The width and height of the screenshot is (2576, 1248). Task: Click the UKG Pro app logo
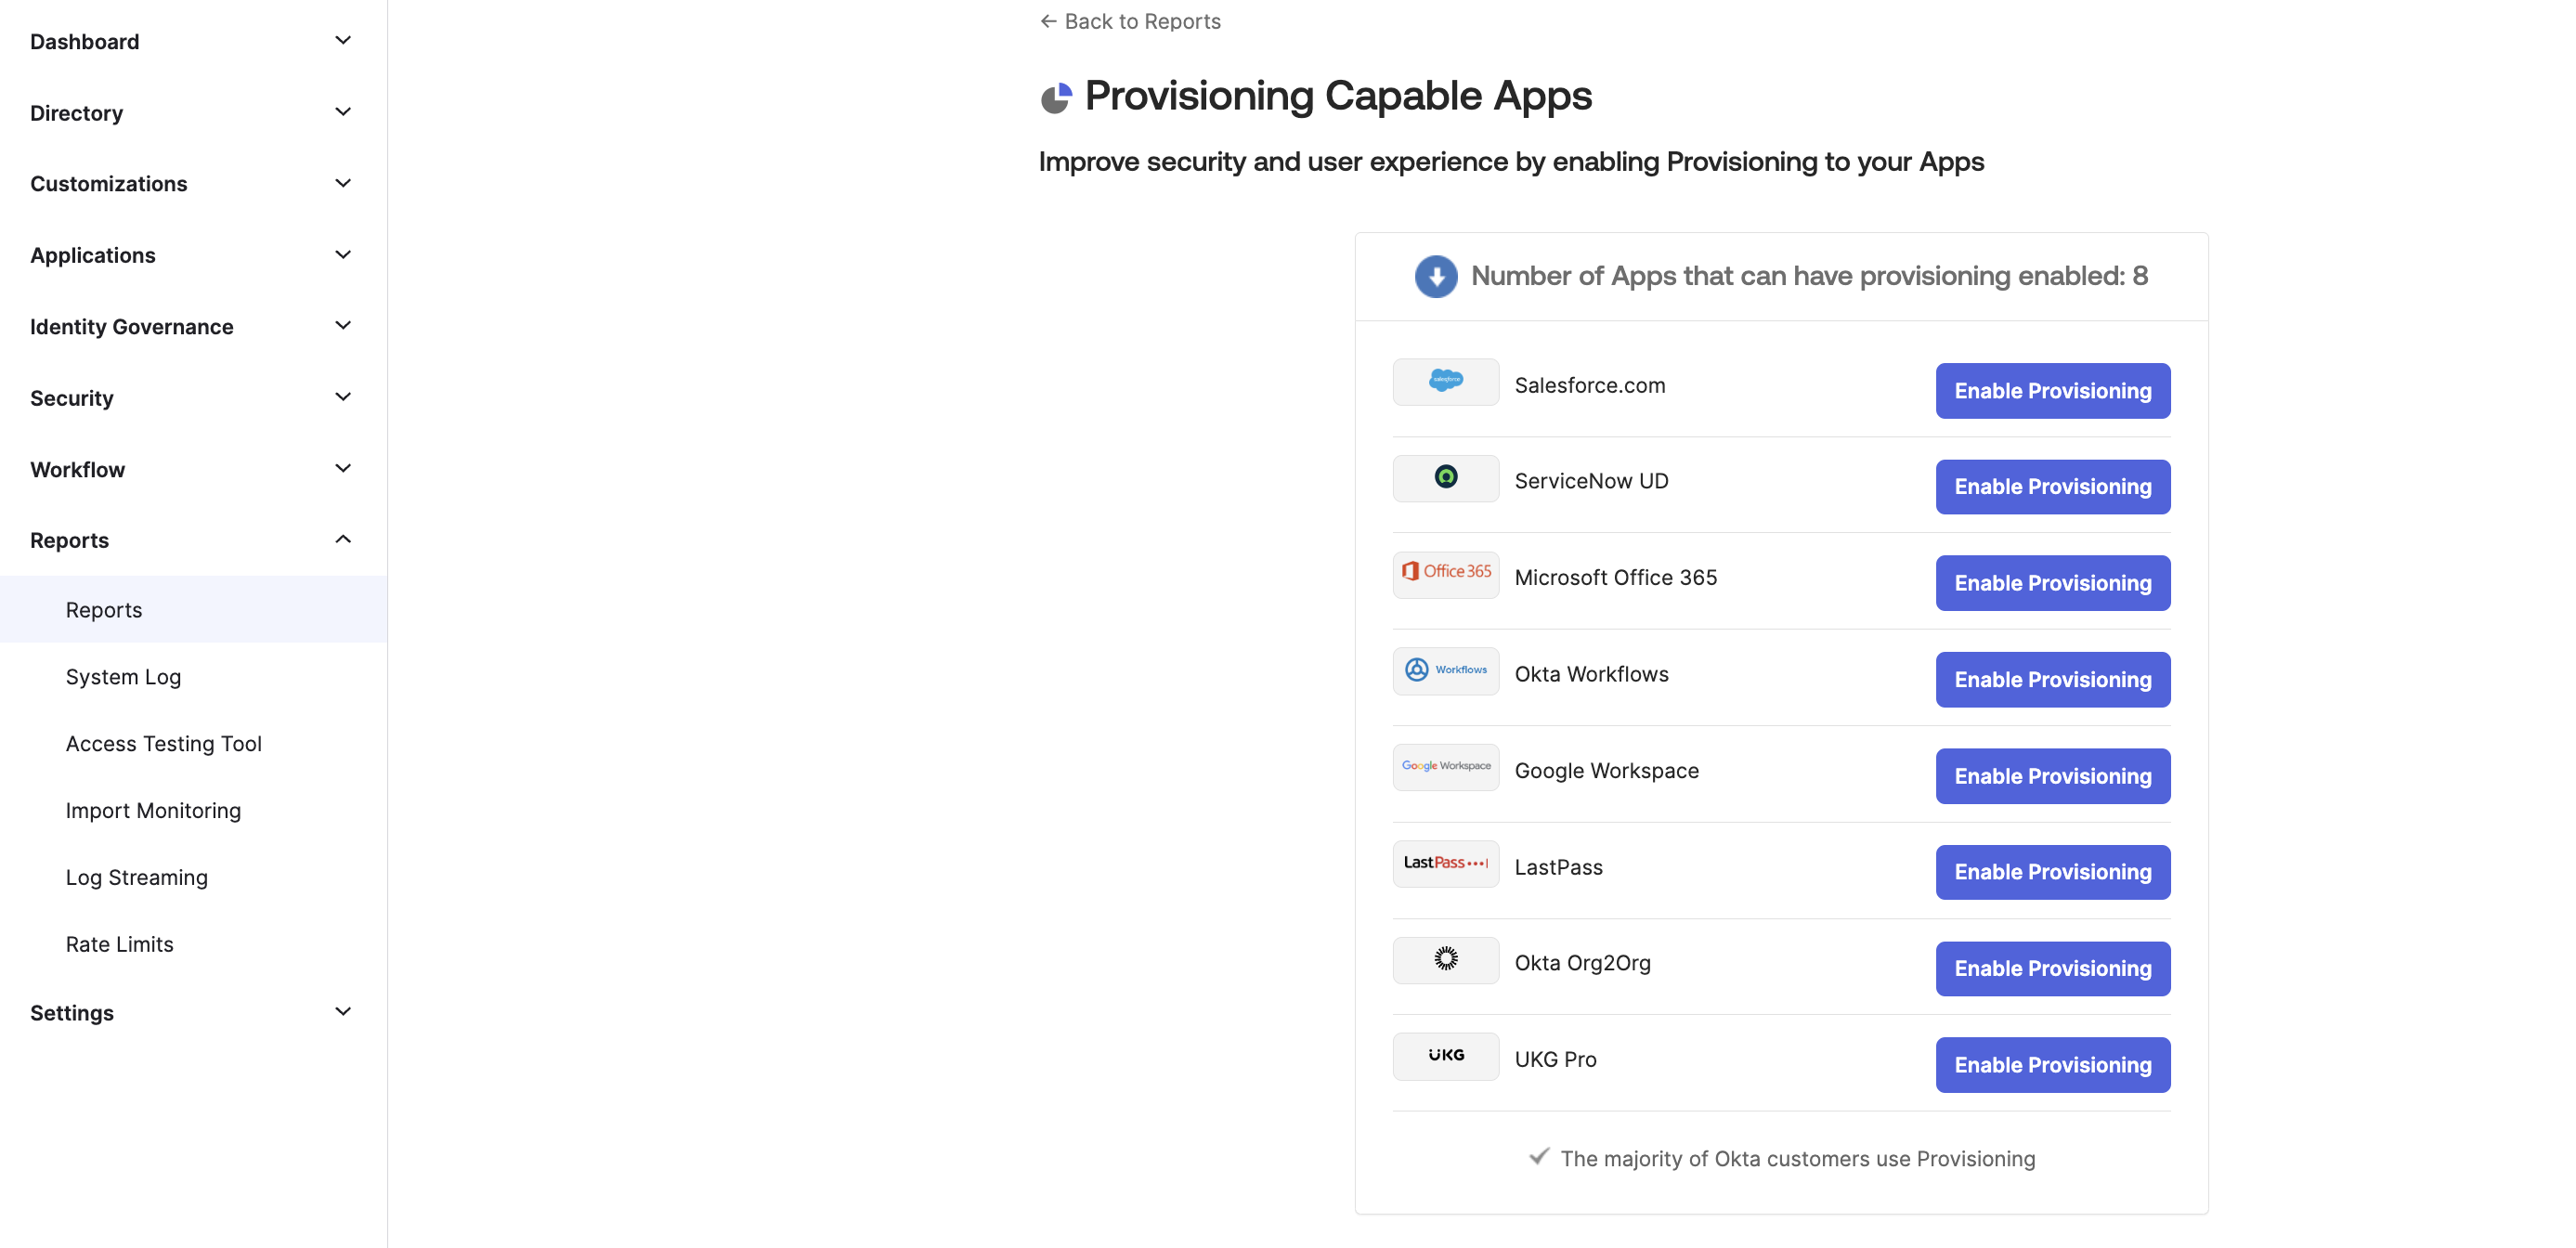click(1445, 1055)
